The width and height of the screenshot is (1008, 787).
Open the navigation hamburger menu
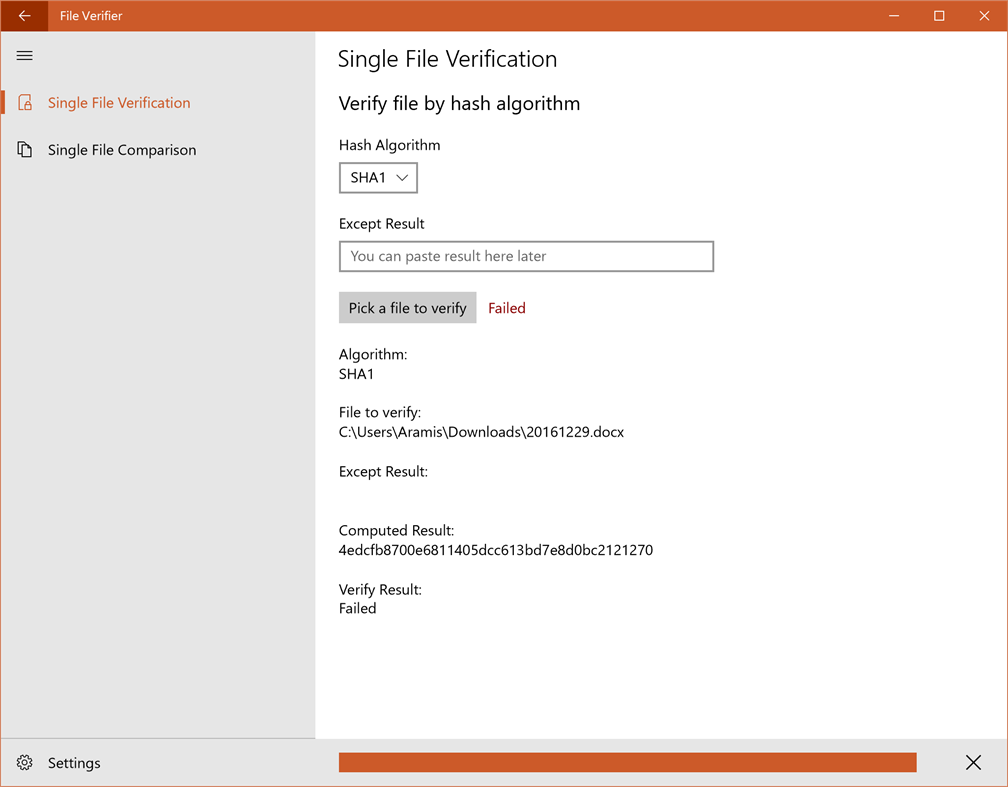click(24, 56)
